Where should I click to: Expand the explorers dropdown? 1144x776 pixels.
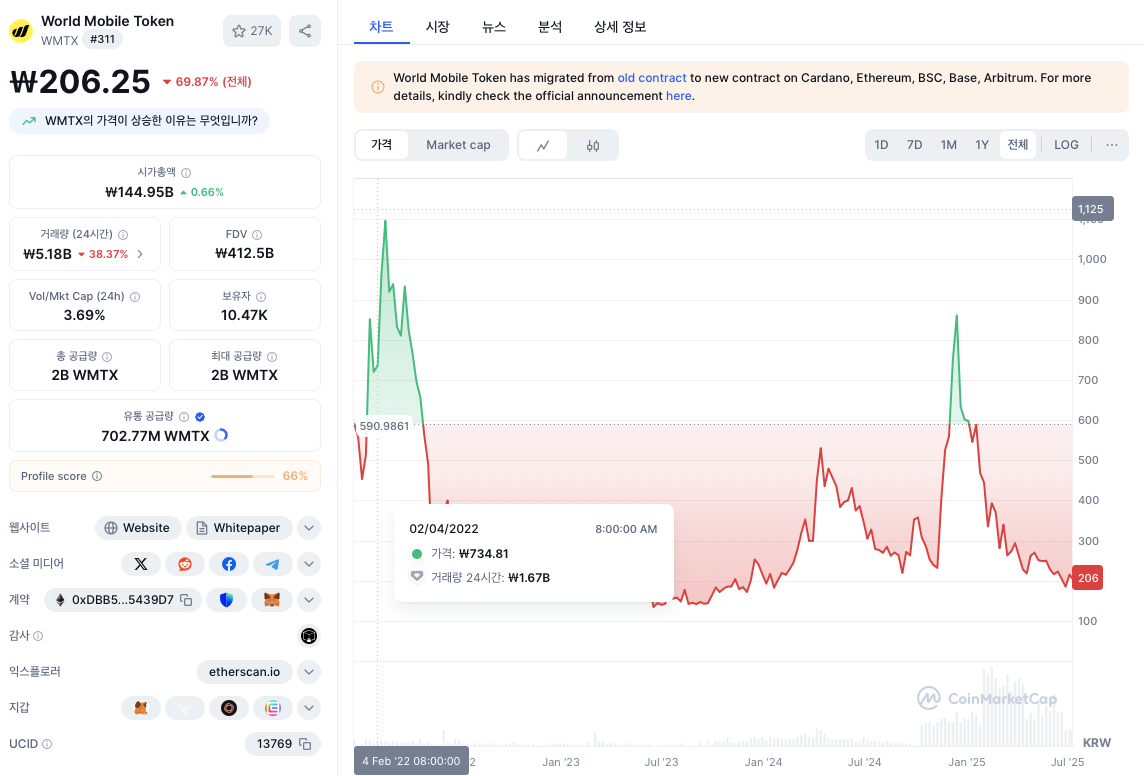(x=309, y=672)
